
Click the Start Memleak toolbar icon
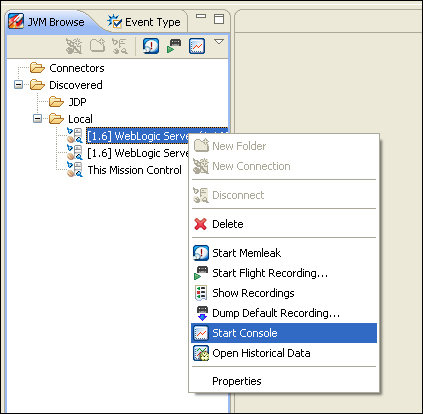pyautogui.click(x=151, y=46)
